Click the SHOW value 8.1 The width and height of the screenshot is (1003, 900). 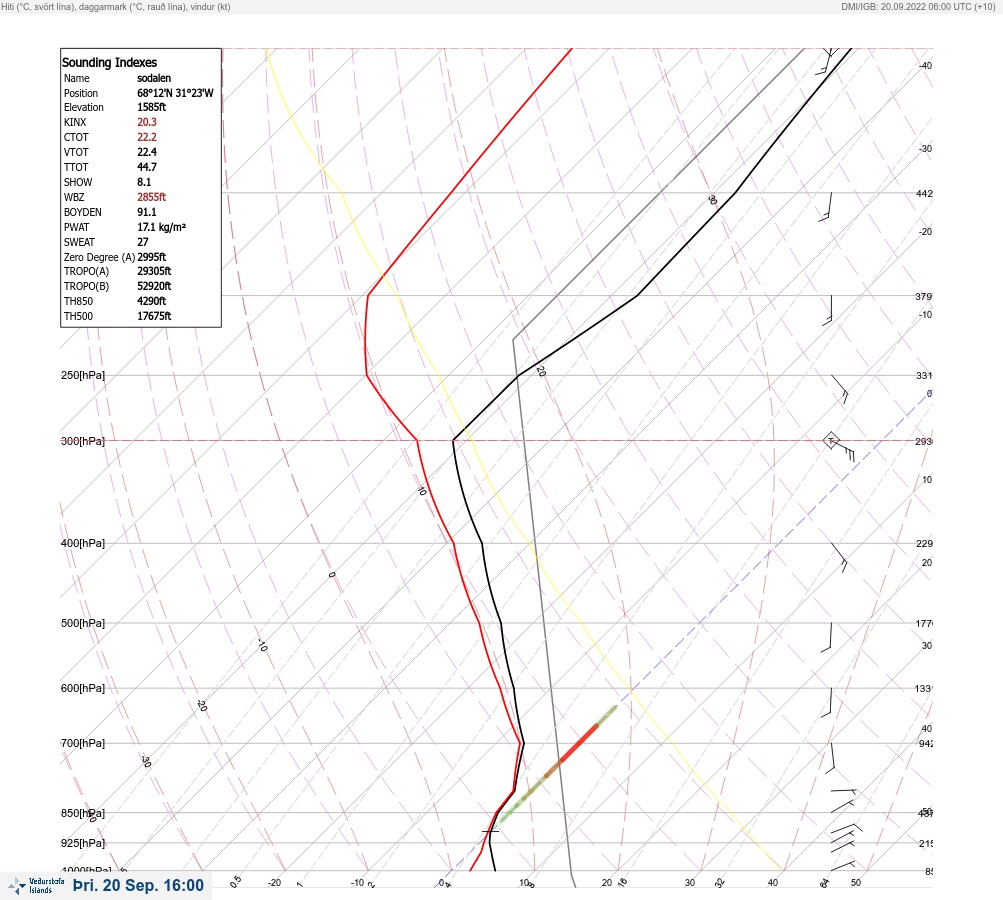point(144,182)
